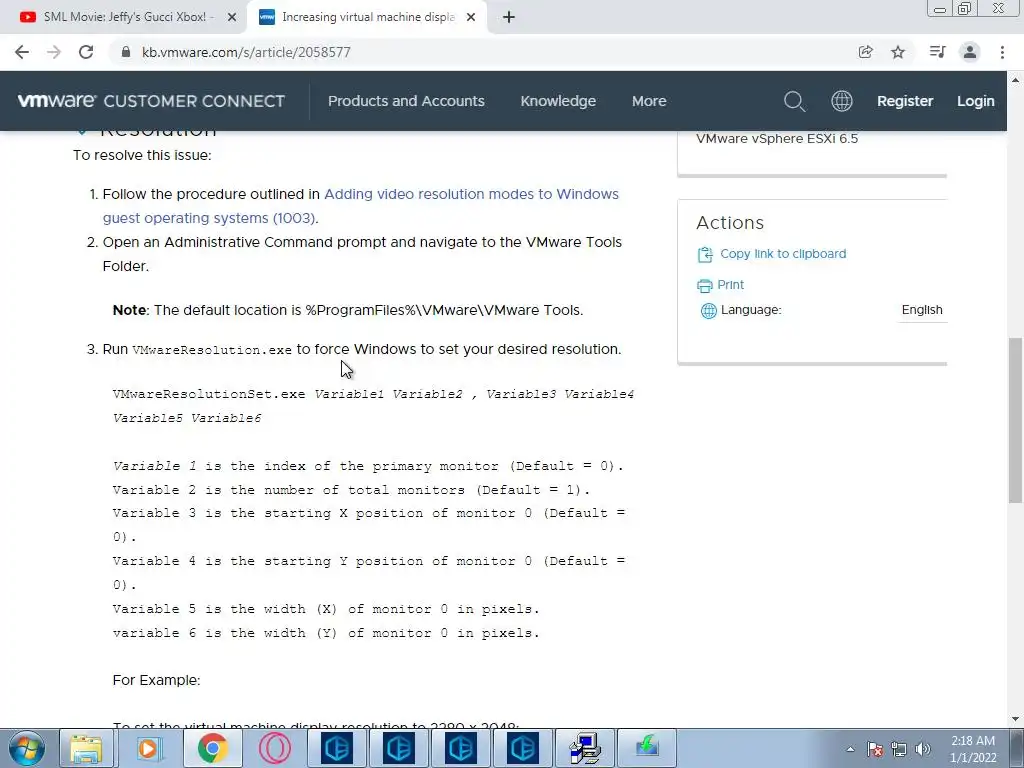
Task: Click the browser back arrow
Action: [22, 52]
